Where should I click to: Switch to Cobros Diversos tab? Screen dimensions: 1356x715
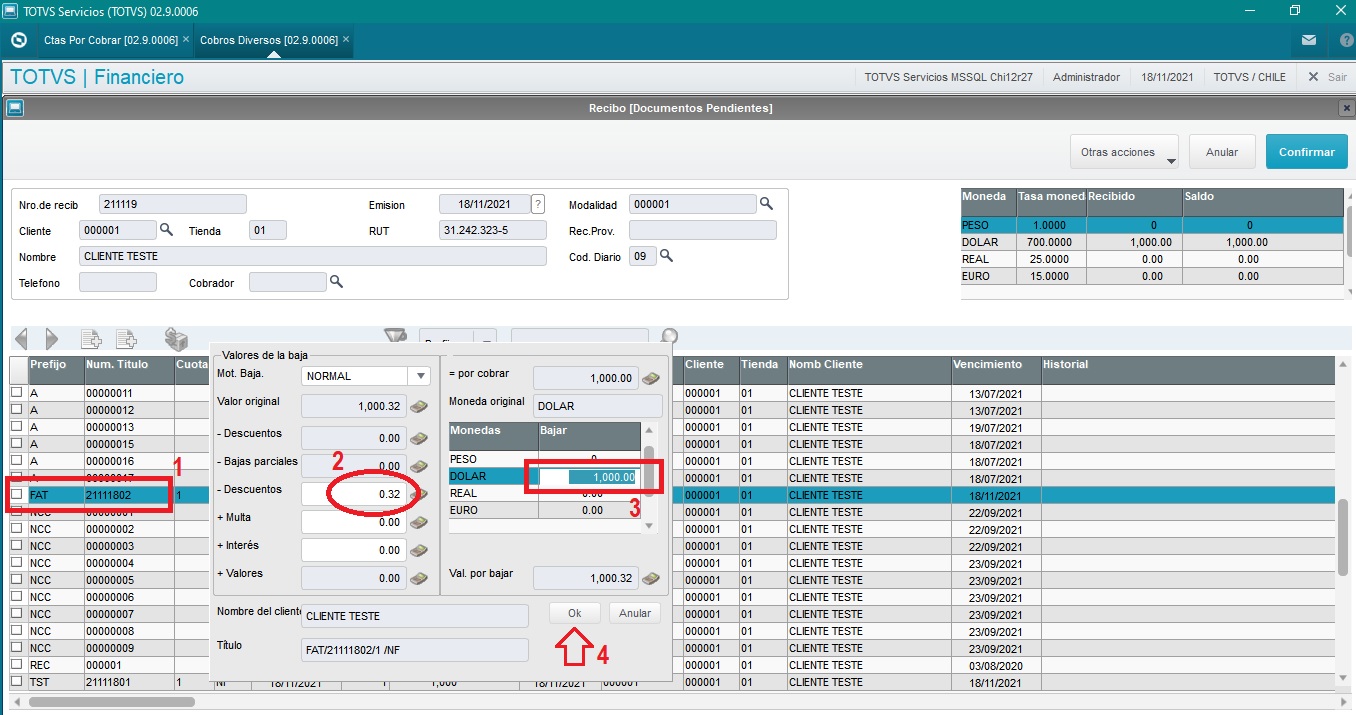click(x=269, y=40)
